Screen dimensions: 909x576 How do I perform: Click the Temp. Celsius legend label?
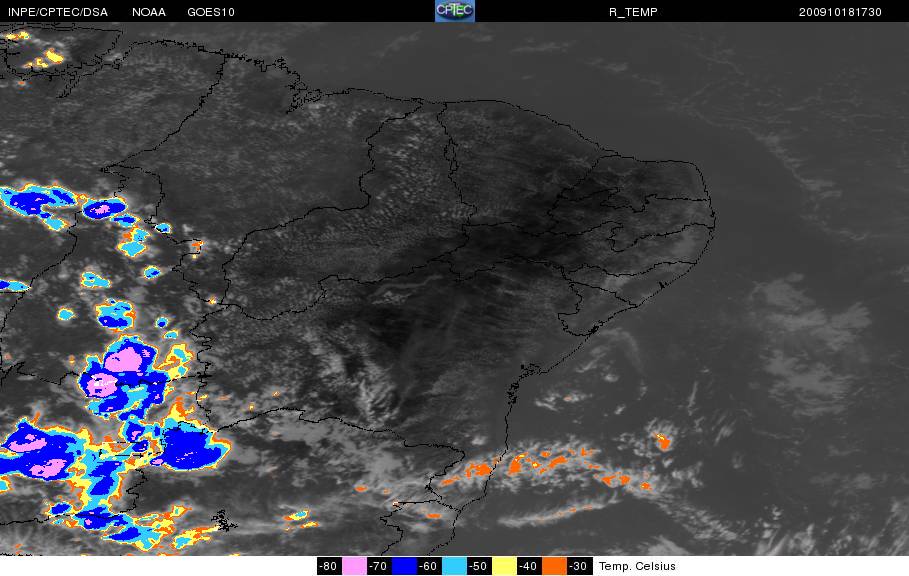(x=637, y=566)
